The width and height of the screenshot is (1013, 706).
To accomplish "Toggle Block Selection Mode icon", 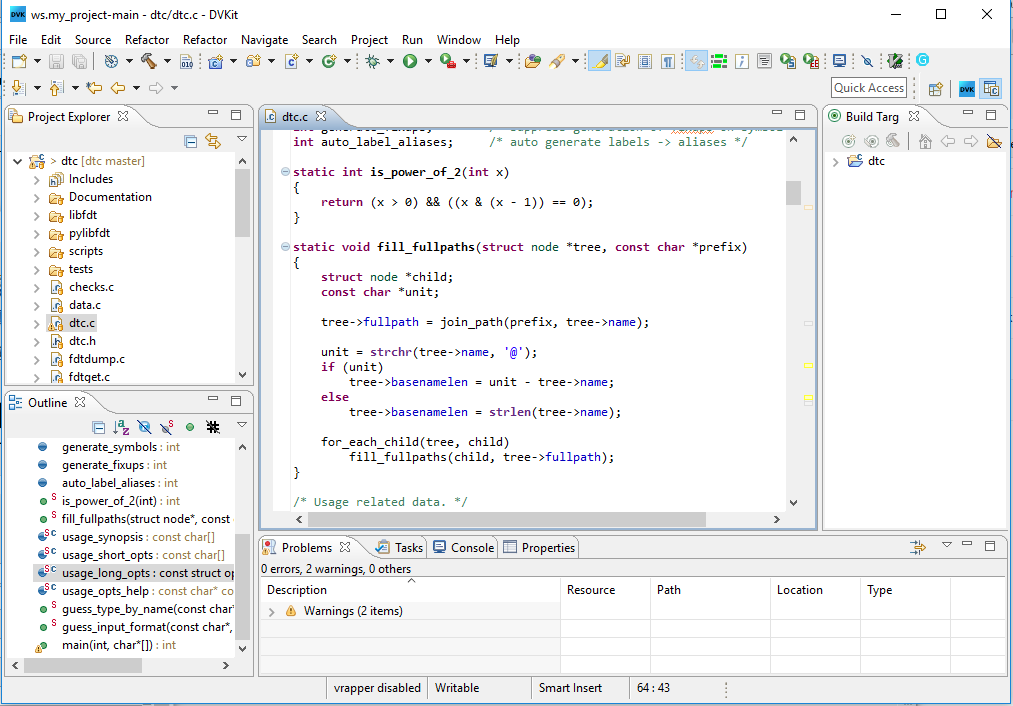I will 645,61.
